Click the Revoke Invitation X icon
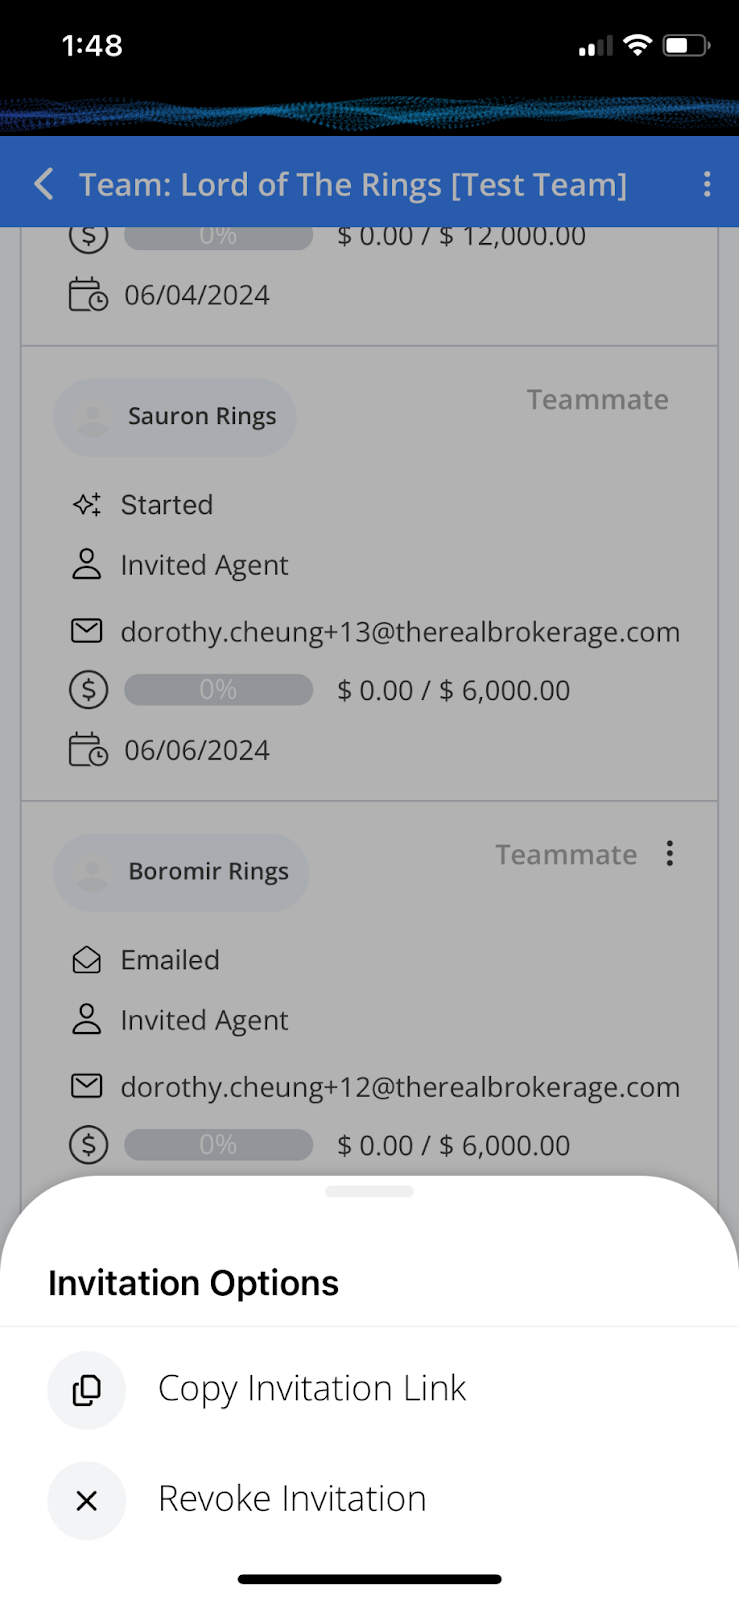The height and width of the screenshot is (1600, 739). (87, 1500)
